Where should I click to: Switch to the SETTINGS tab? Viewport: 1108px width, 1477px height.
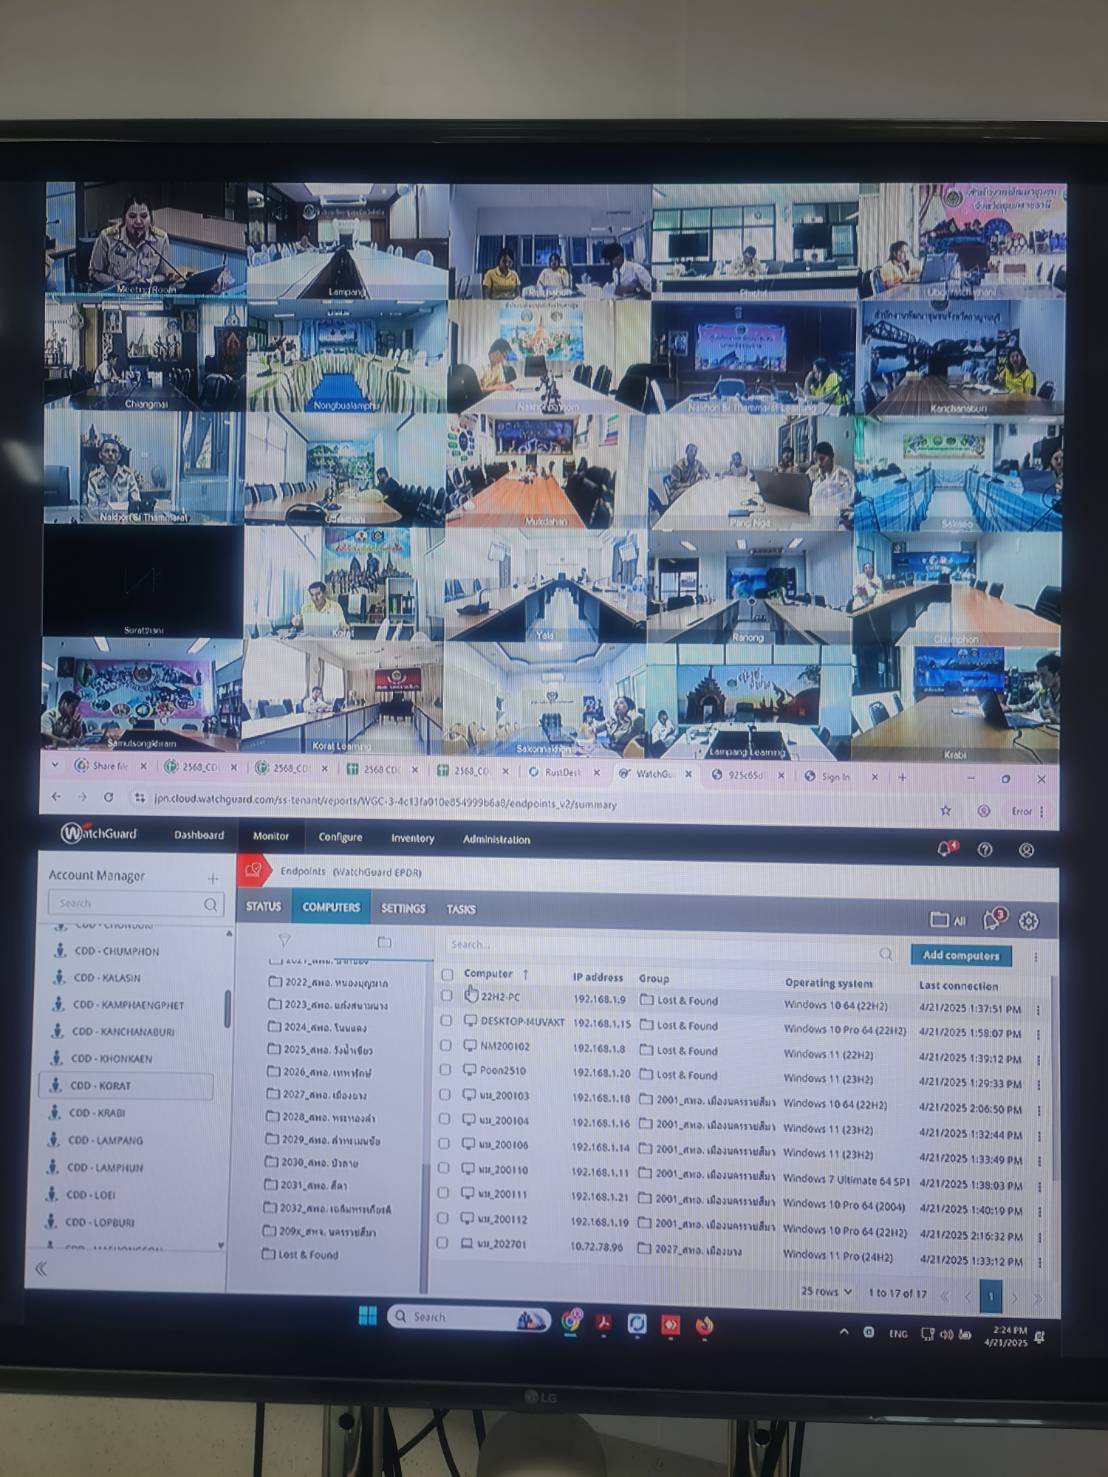click(x=403, y=909)
